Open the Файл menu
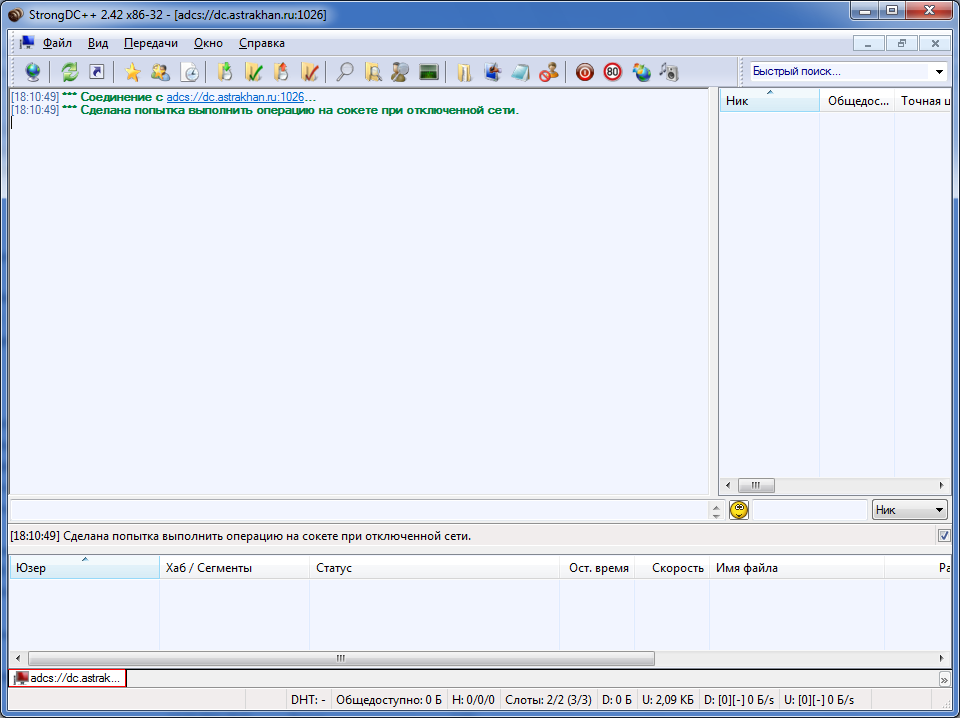The width and height of the screenshot is (960, 718). [57, 43]
